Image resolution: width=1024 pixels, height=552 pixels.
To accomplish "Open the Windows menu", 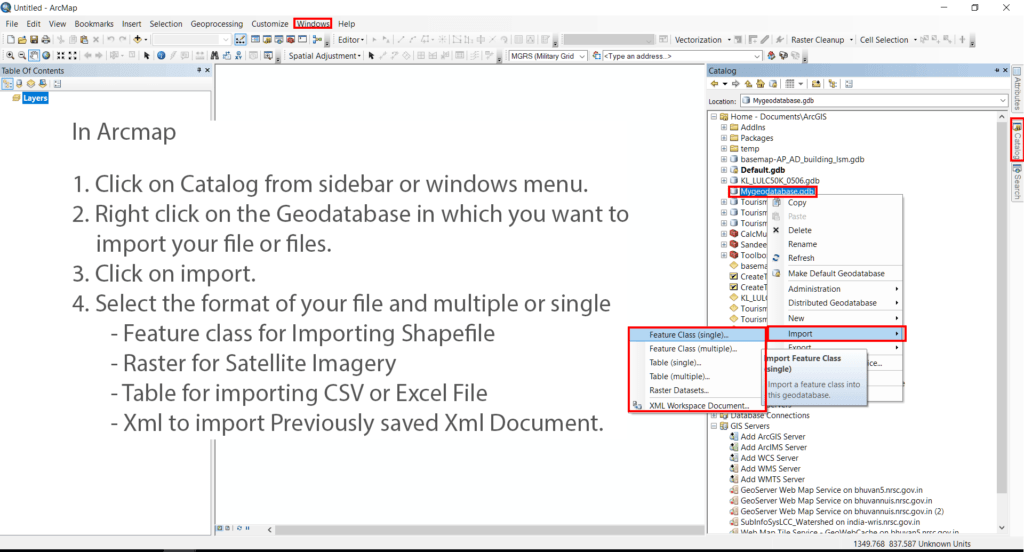I will [313, 24].
